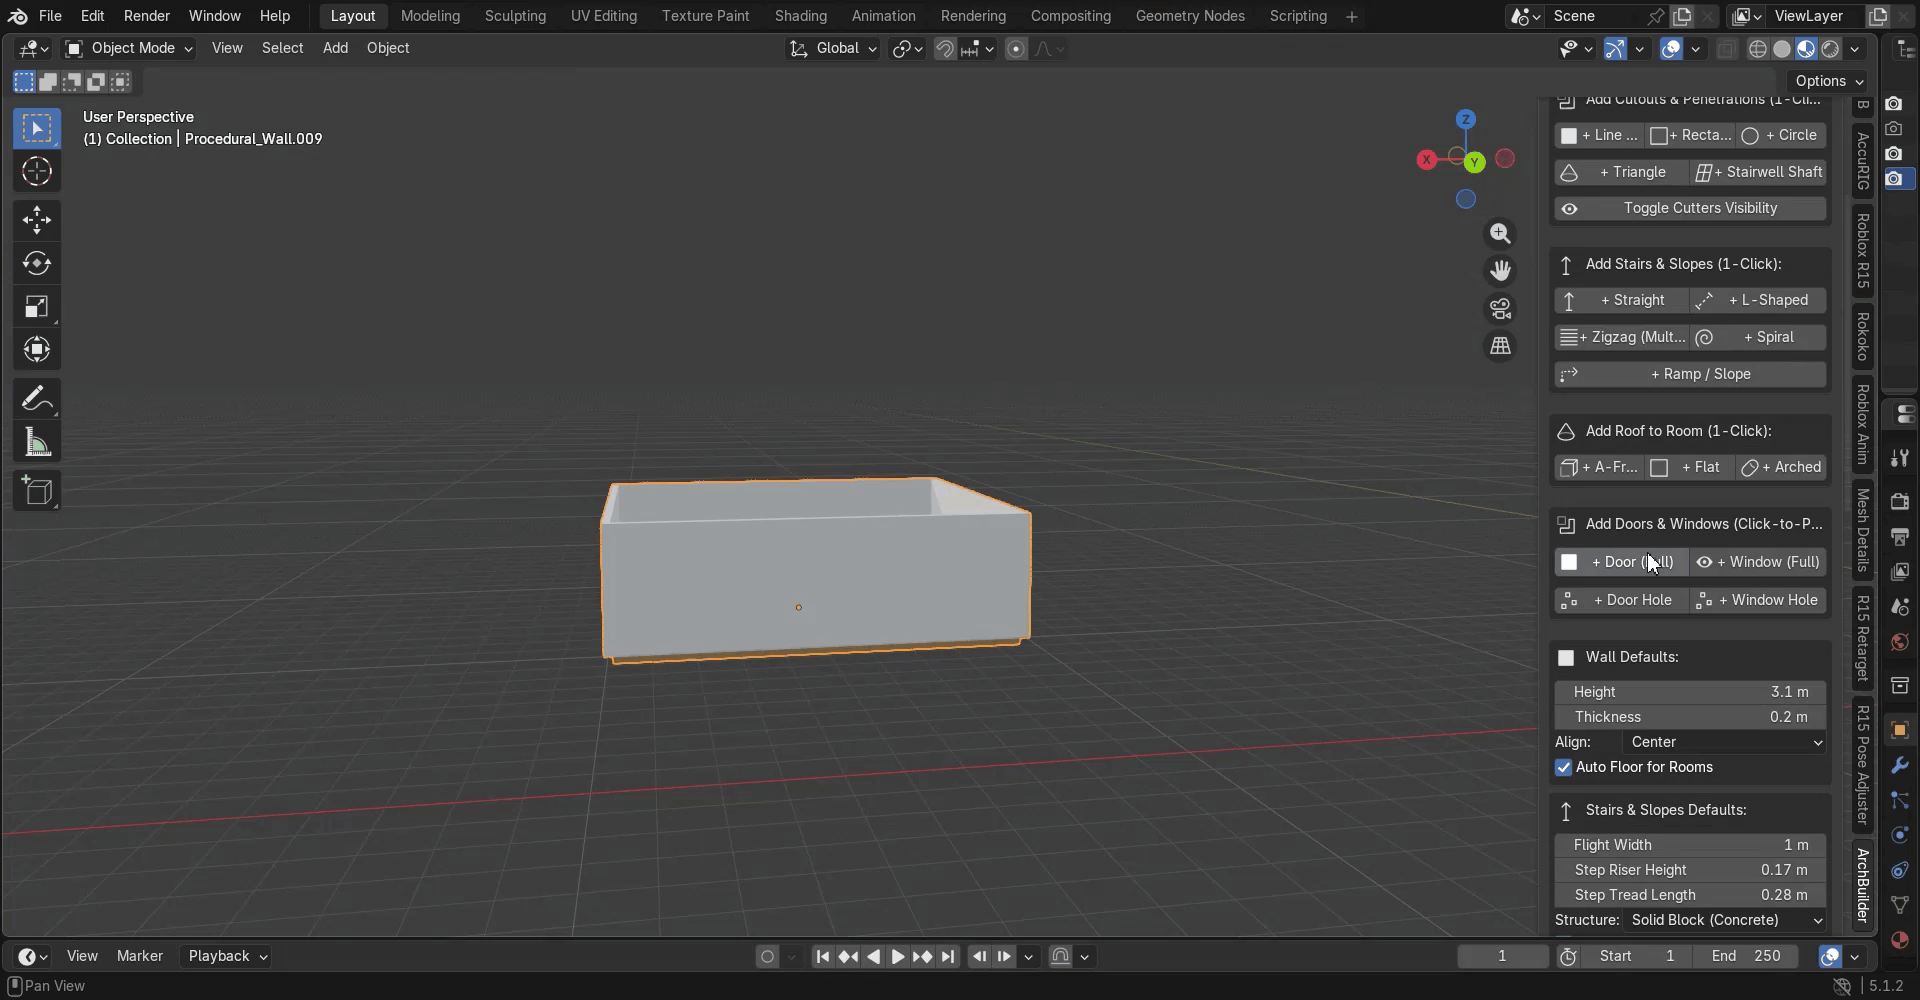Click the + Window Hole button
The image size is (1920, 1000).
point(1759,601)
